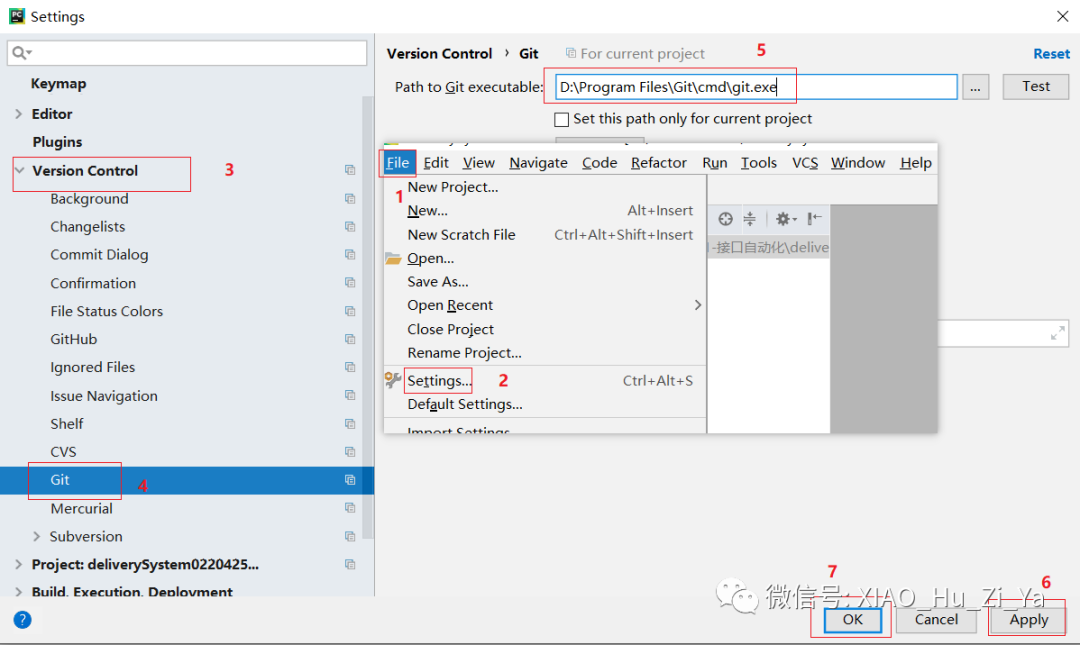Click the project-level icon beside GitHub
The width and height of the screenshot is (1080, 645).
(350, 339)
